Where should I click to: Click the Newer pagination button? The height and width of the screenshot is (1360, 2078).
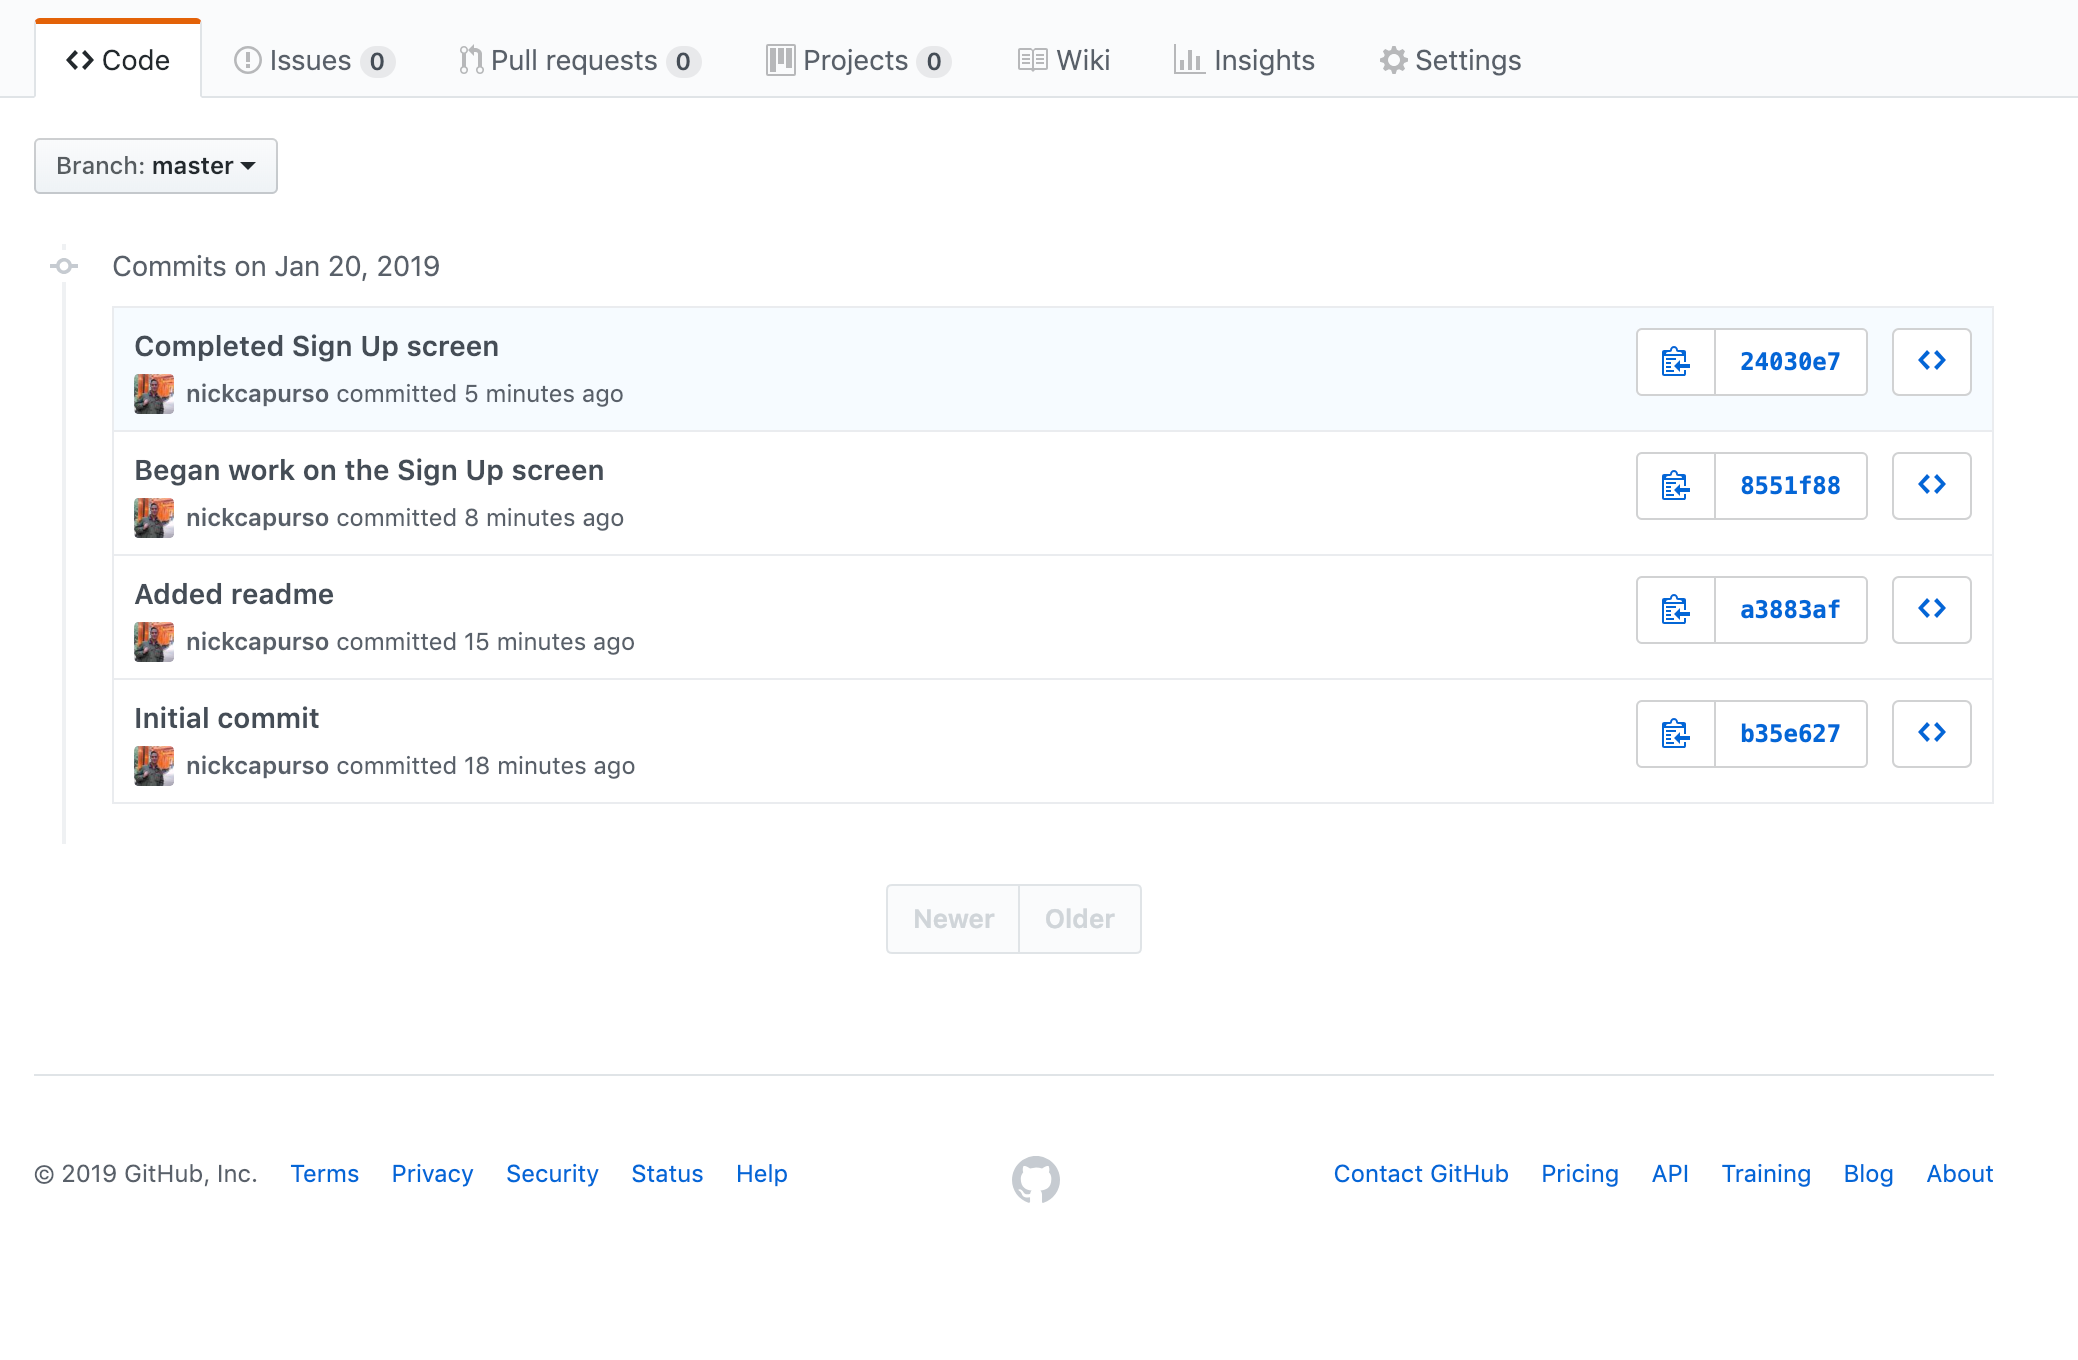click(x=953, y=919)
